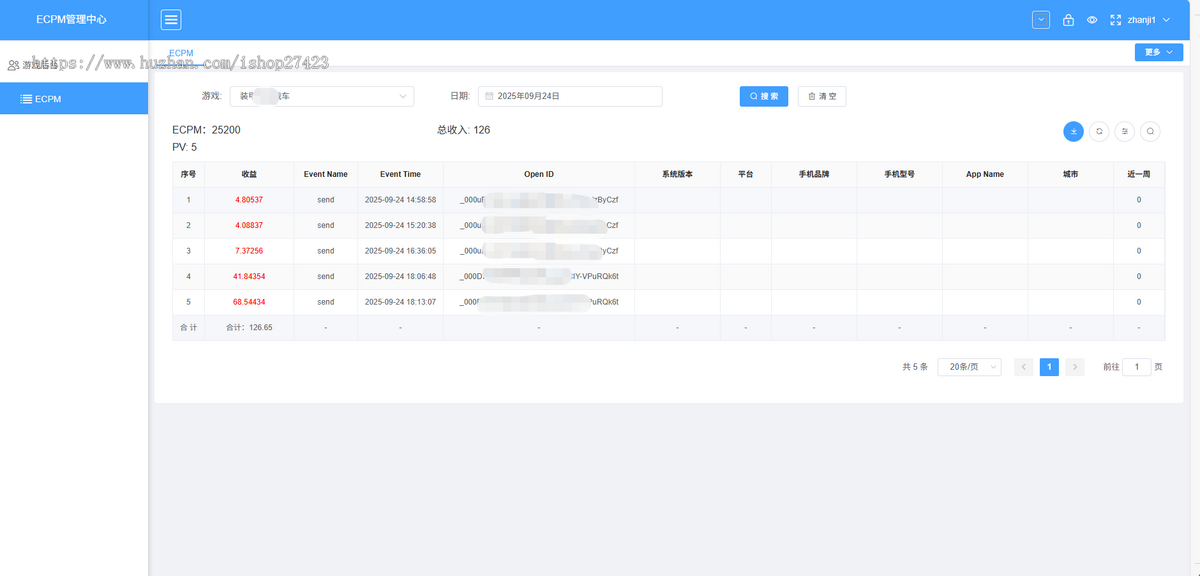Click the Event Time column header

coord(400,174)
